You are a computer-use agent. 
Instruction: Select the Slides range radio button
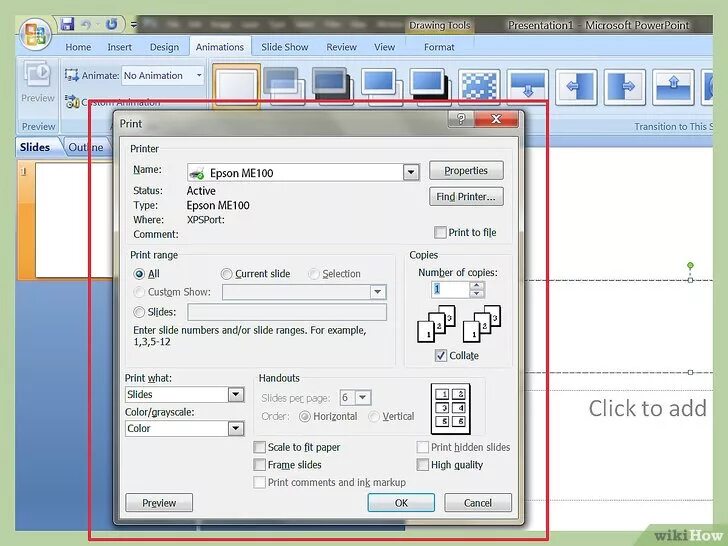[139, 312]
